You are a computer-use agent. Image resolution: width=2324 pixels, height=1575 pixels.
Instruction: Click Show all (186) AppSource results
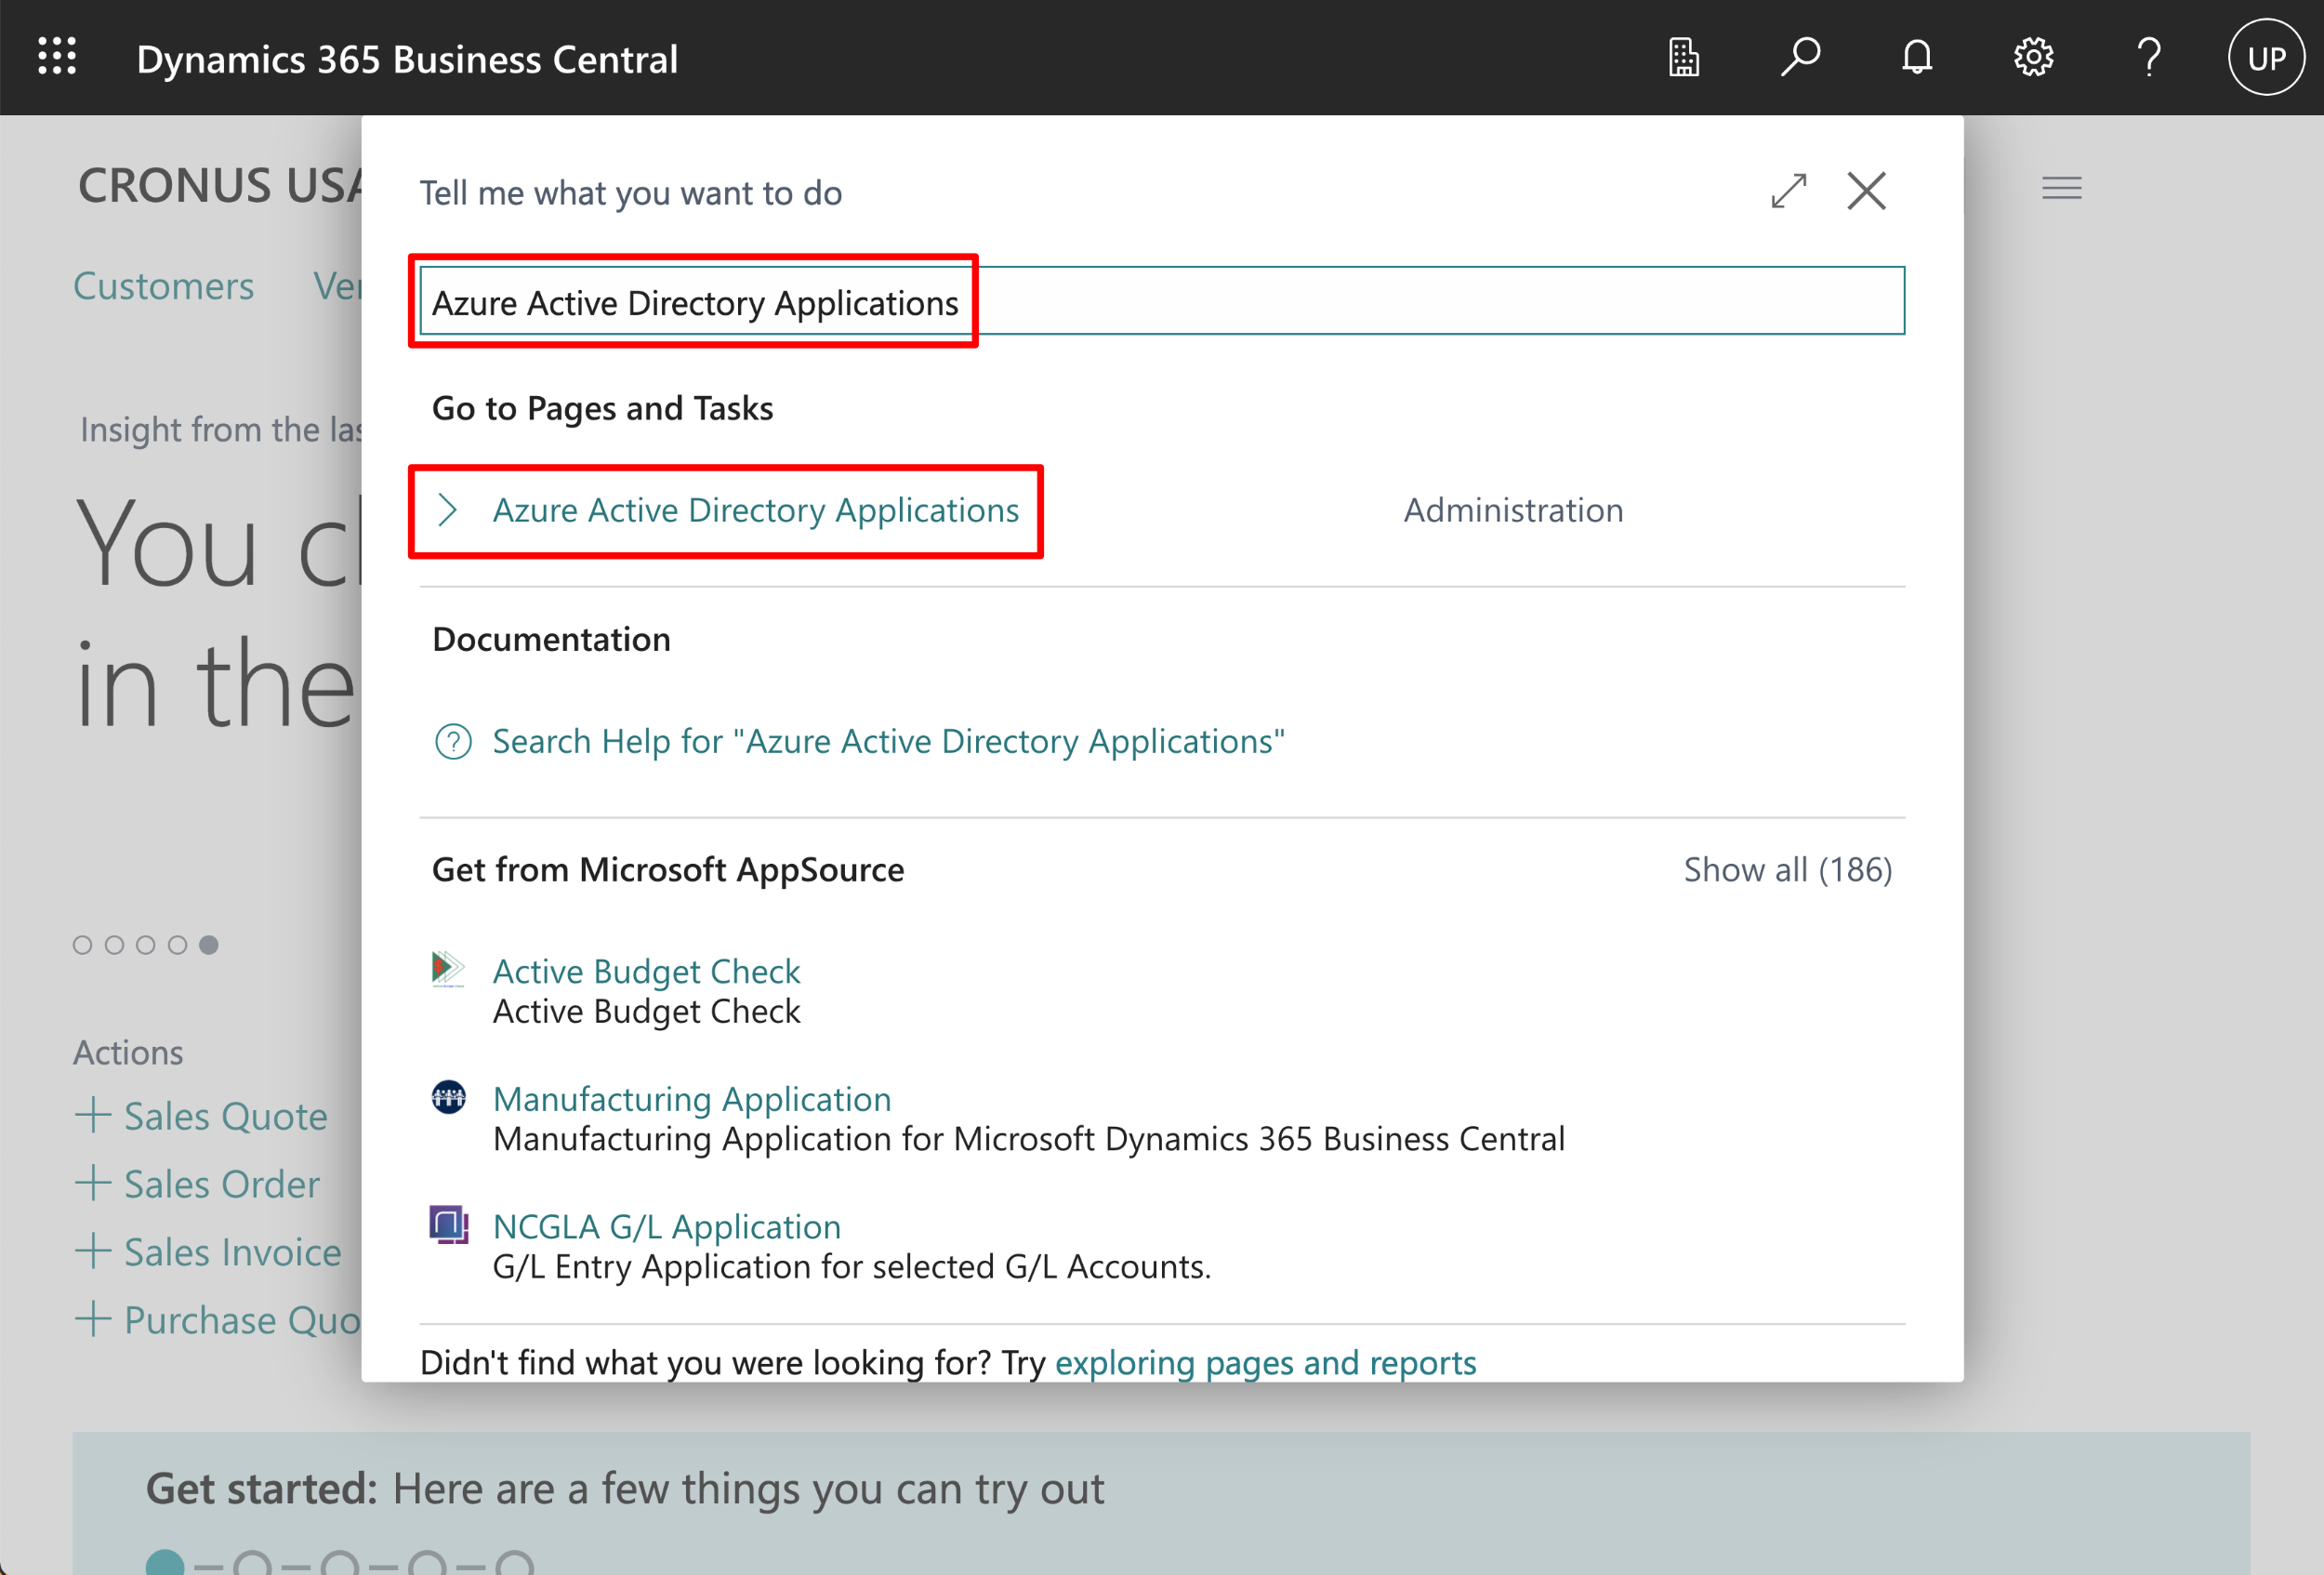pyautogui.click(x=1788, y=870)
